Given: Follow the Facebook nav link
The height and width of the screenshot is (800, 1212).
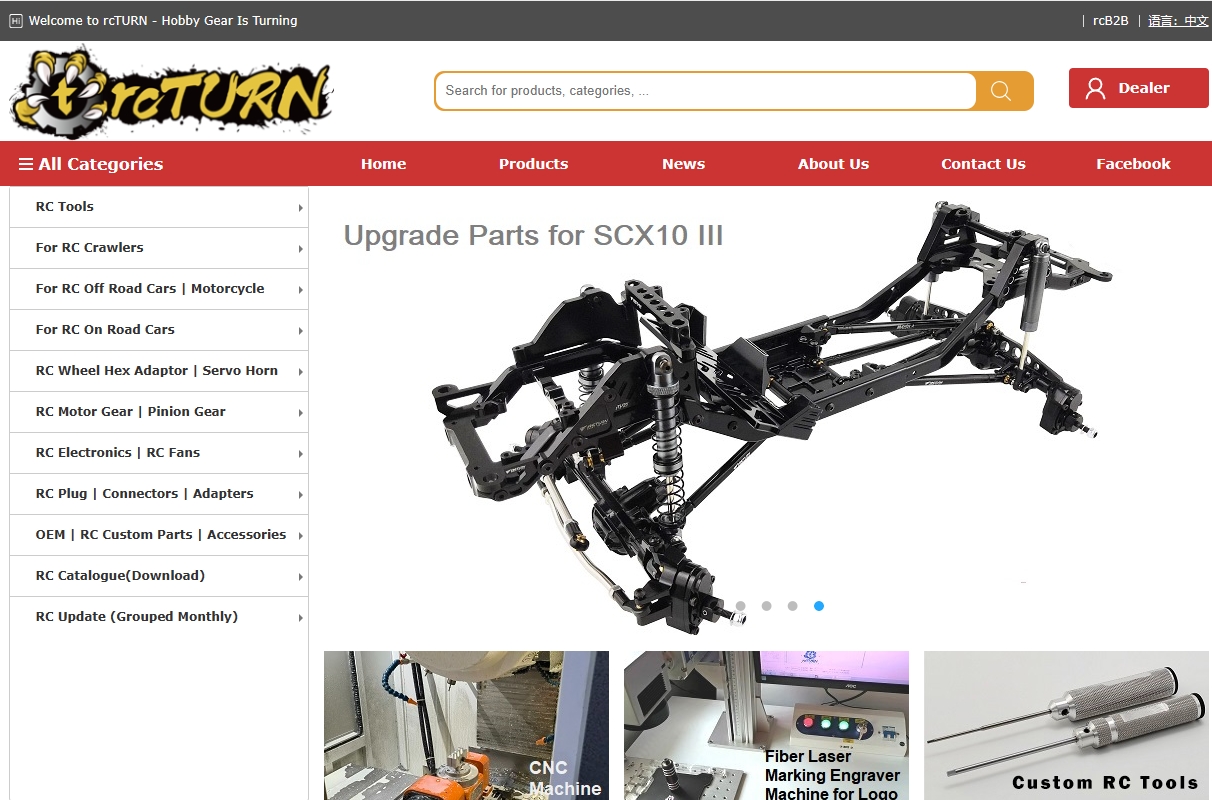Looking at the screenshot, I should click(1134, 164).
